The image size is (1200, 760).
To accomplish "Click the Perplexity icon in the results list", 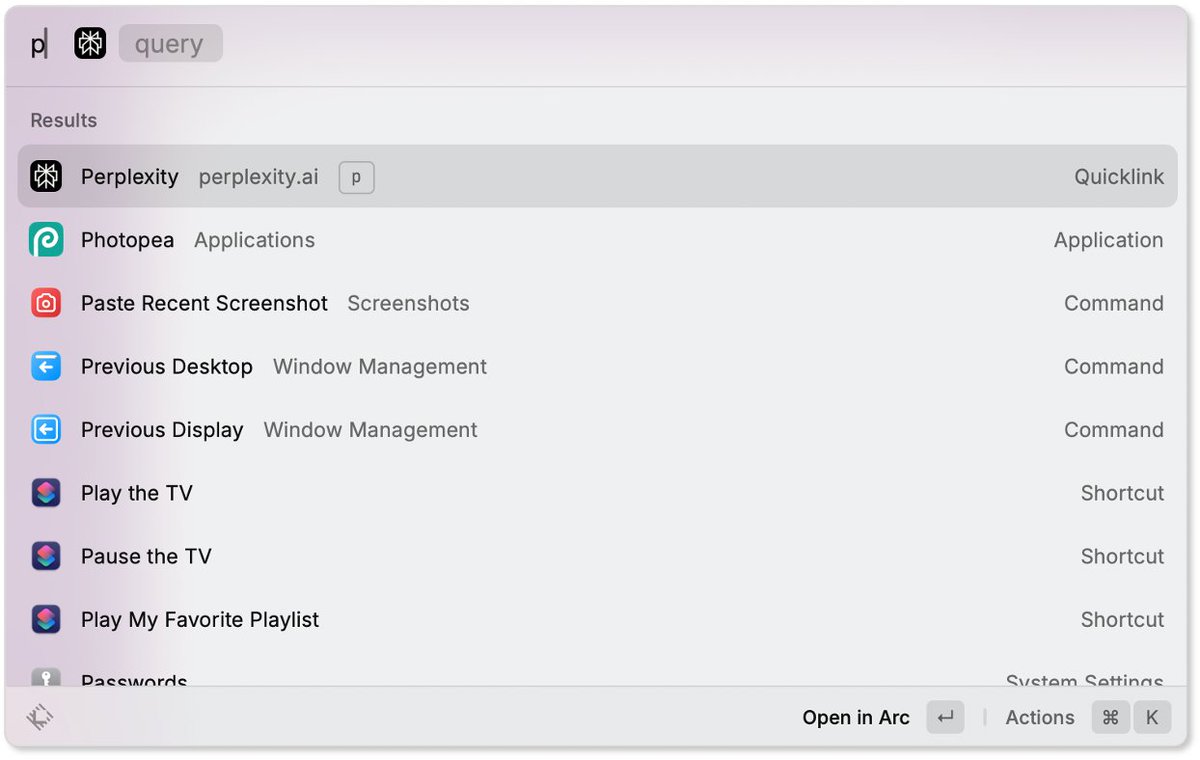I will (x=46, y=176).
